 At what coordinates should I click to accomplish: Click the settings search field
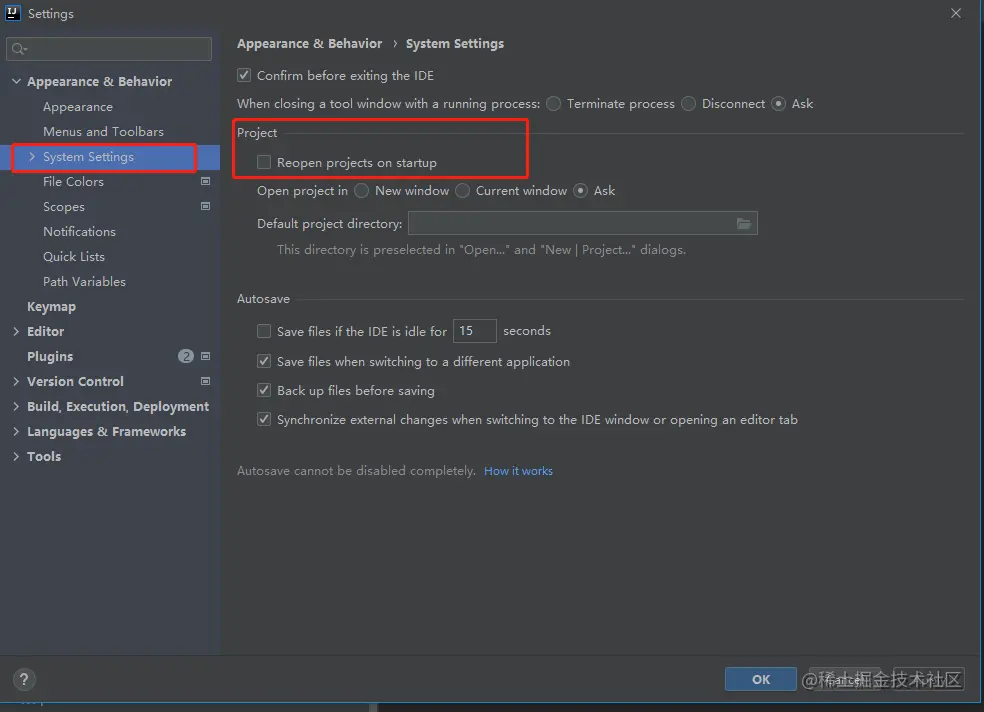109,49
